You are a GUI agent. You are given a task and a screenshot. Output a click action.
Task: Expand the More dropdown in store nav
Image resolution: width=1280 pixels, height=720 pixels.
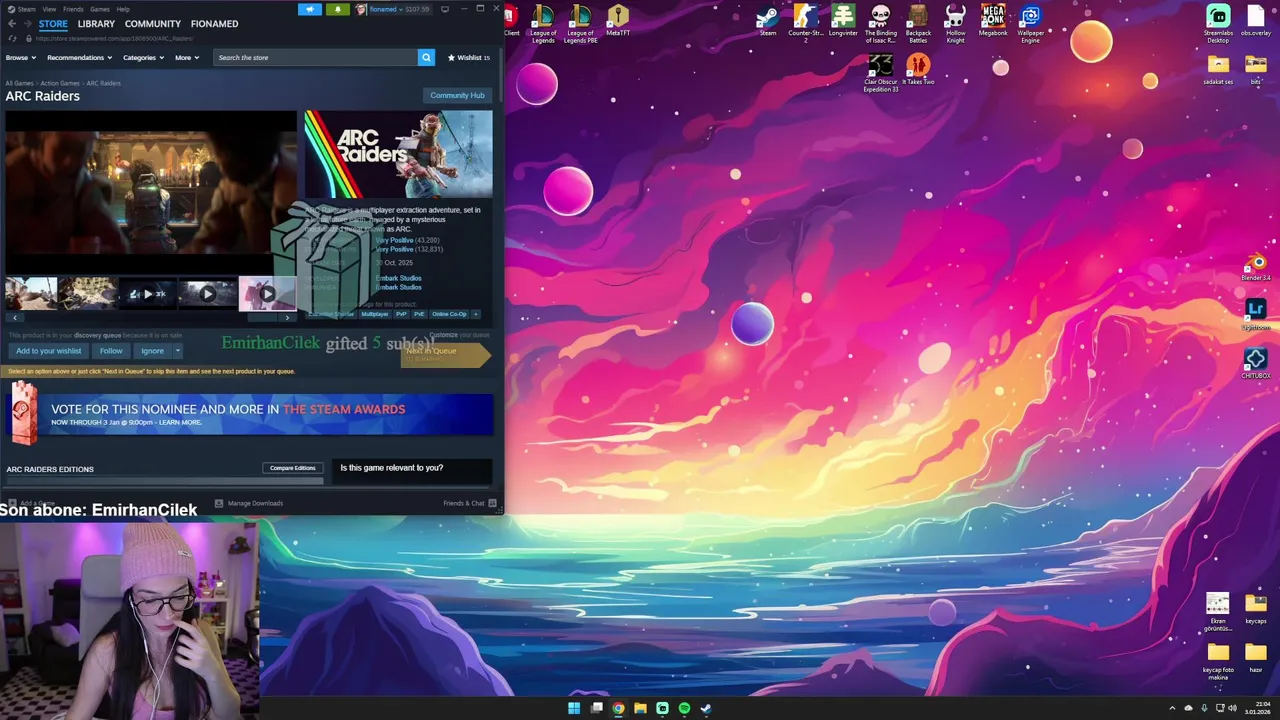click(187, 57)
